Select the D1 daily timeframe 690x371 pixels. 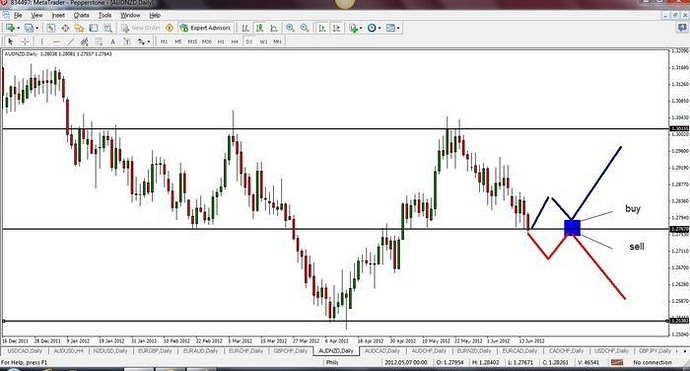[x=249, y=41]
